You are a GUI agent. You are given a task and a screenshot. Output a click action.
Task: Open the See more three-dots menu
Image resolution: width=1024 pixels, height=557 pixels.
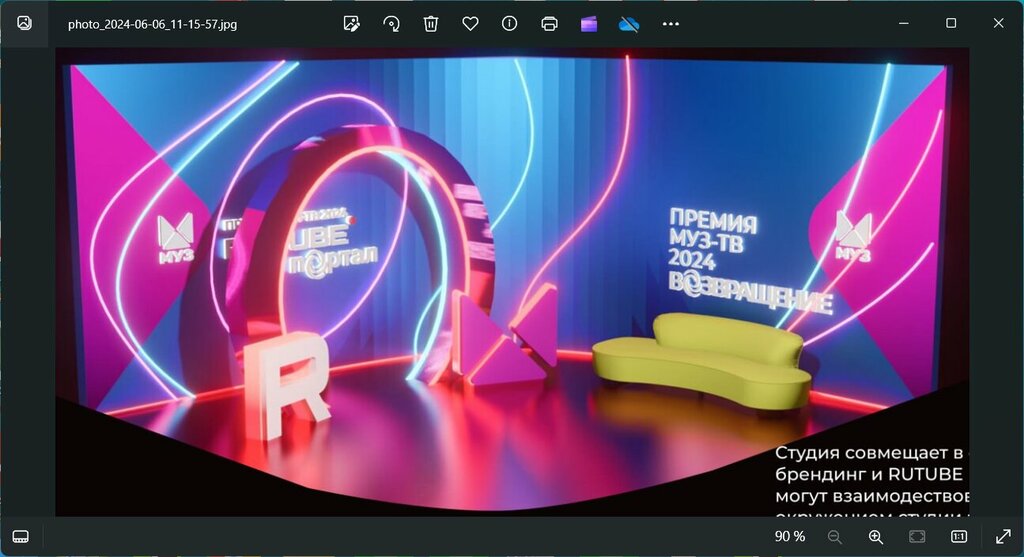[671, 24]
